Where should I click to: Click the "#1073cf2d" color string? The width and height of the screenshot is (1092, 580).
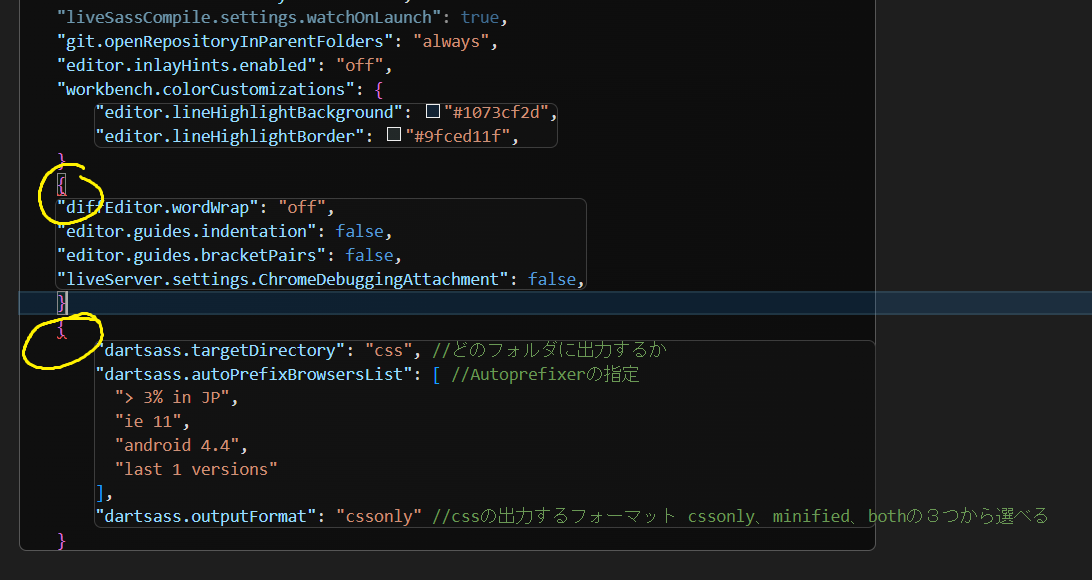[x=497, y=112]
